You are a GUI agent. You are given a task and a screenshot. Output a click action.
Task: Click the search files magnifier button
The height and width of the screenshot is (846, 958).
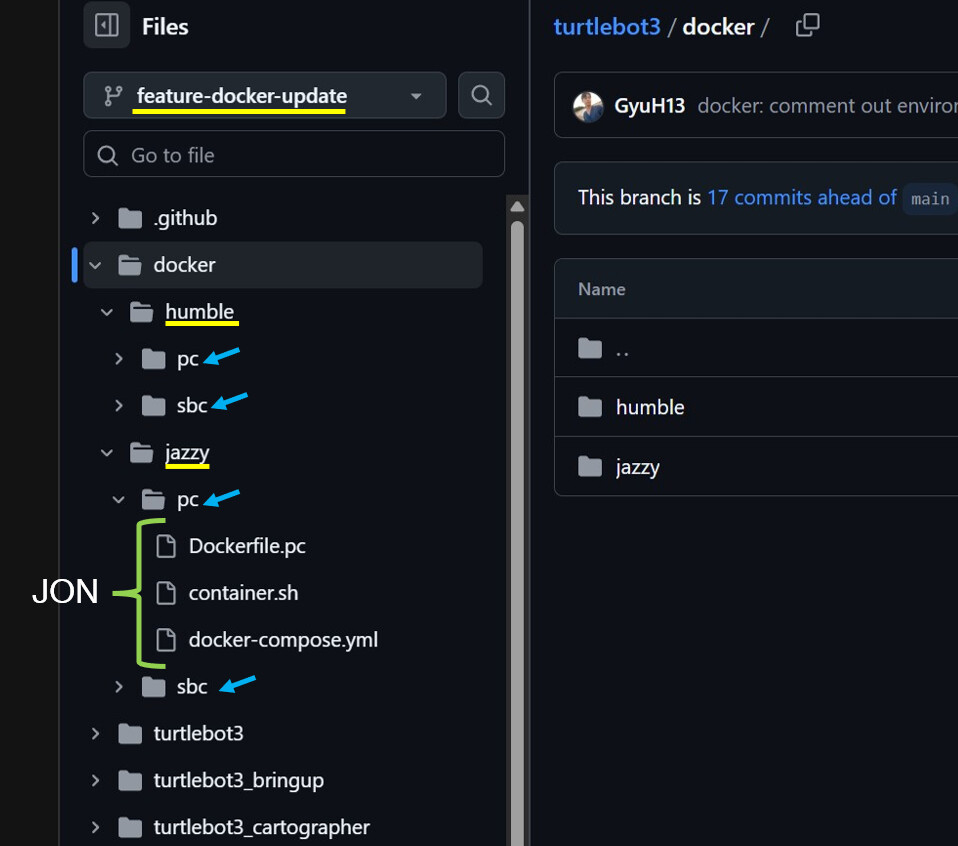pyautogui.click(x=481, y=96)
